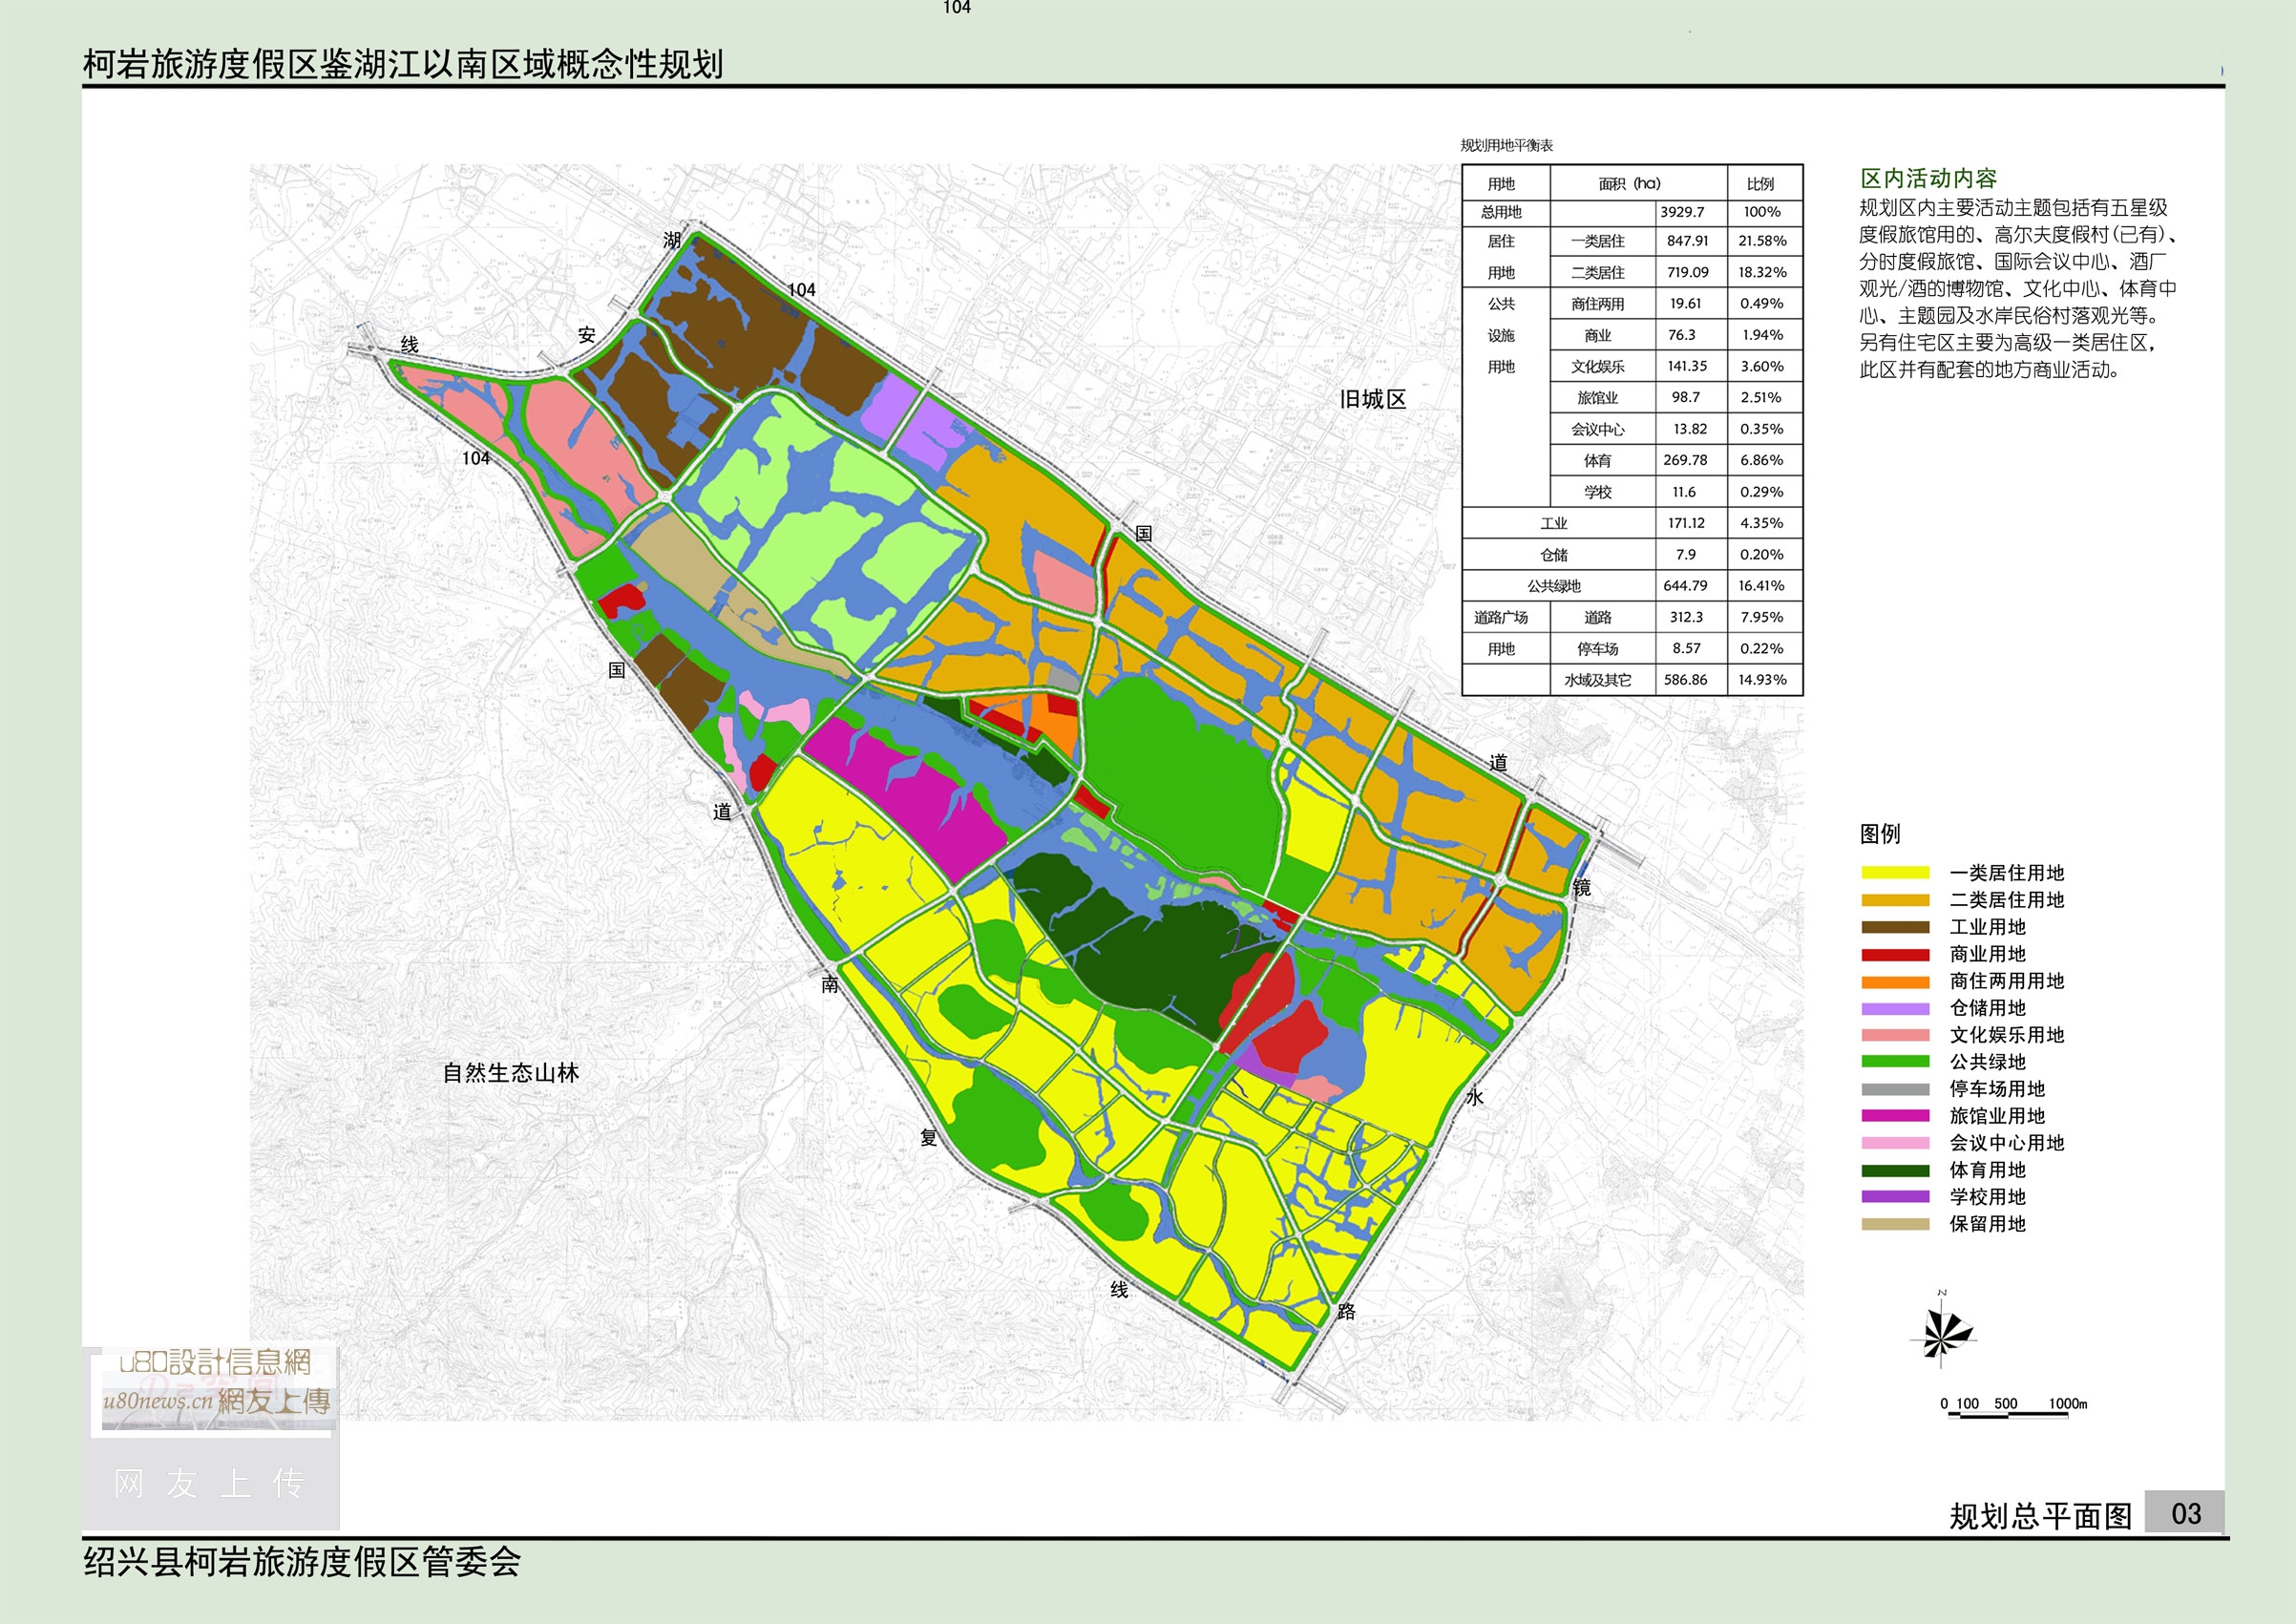The width and height of the screenshot is (2296, 1624).
Task: Click the total area value 3929.7
Action: point(1682,212)
